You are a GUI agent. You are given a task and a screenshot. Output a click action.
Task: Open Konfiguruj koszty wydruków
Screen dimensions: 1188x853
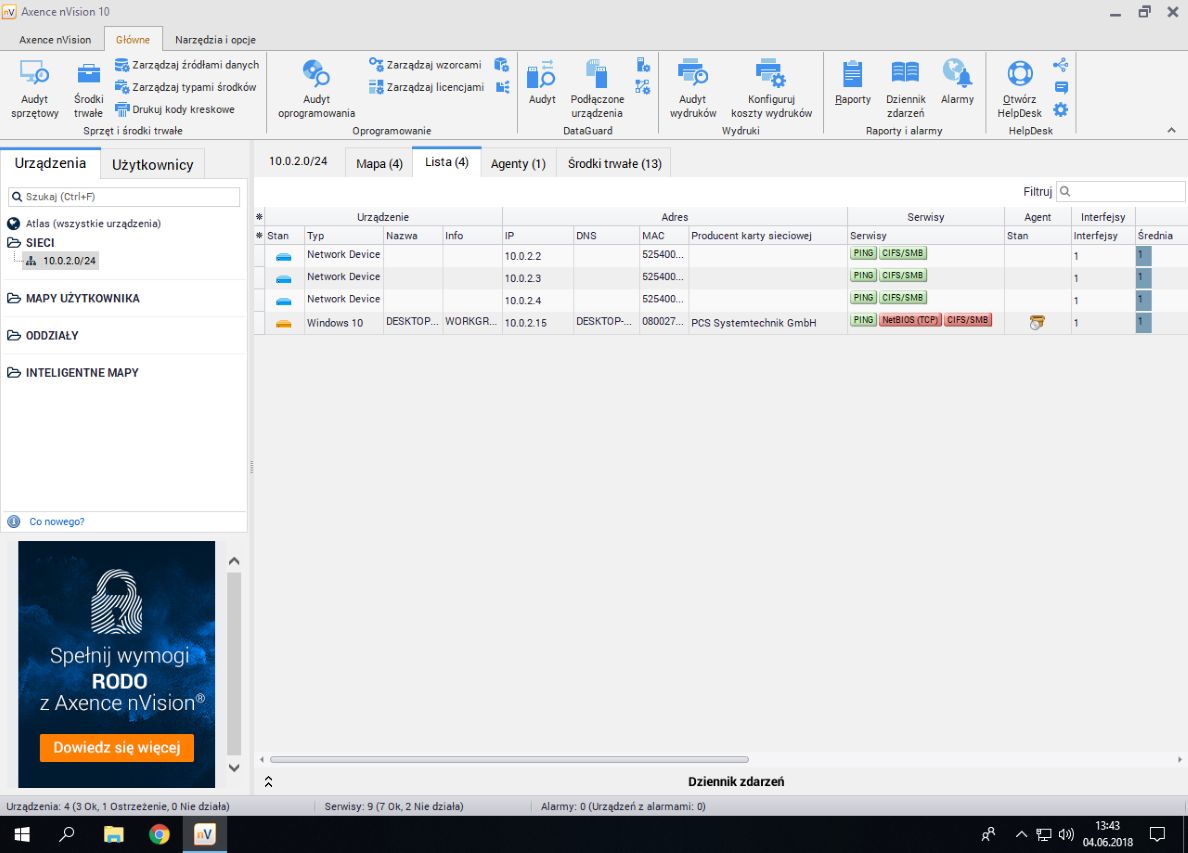(769, 88)
